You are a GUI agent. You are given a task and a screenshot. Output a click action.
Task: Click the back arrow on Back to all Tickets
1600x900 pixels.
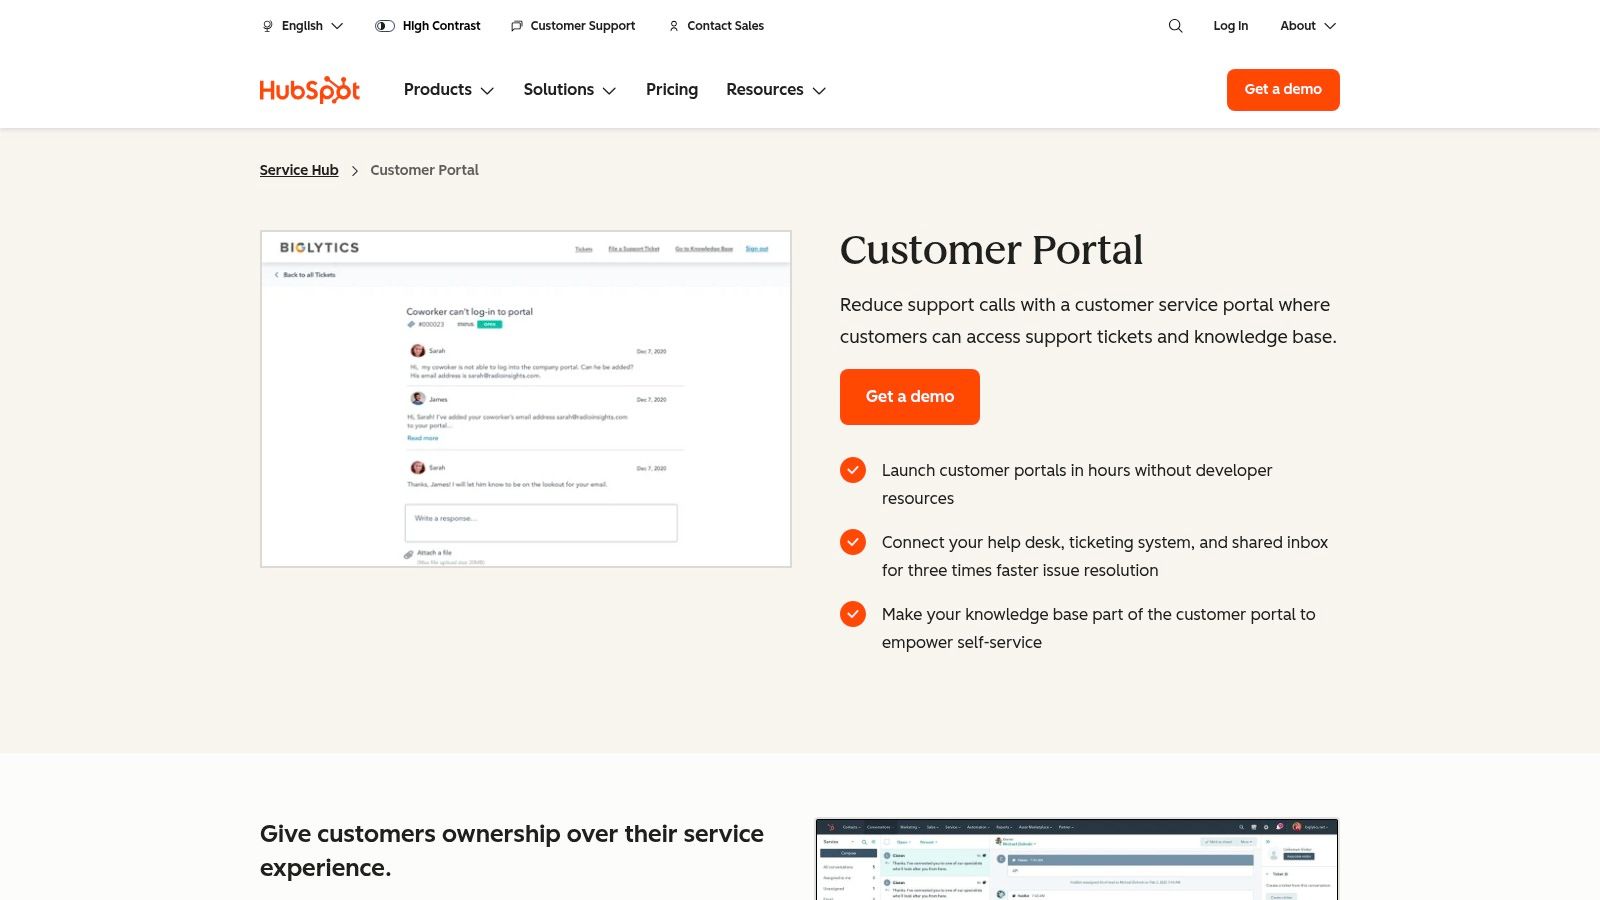coord(276,274)
